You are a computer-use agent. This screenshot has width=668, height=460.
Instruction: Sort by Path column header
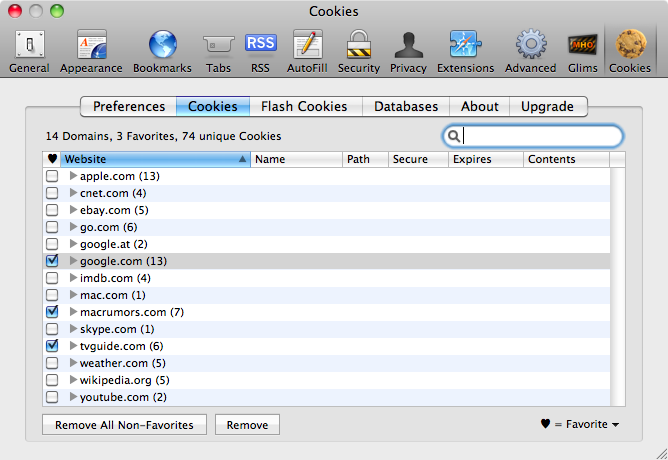point(366,159)
